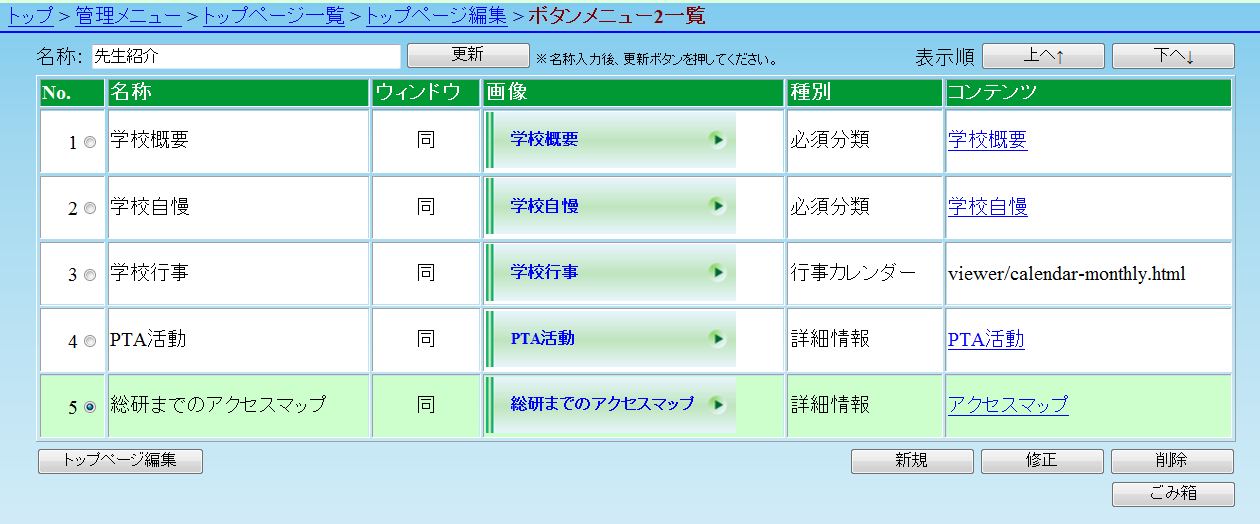Viewport: 1260px width, 524px height.
Task: Click the 削除 button
Action: 1172,461
